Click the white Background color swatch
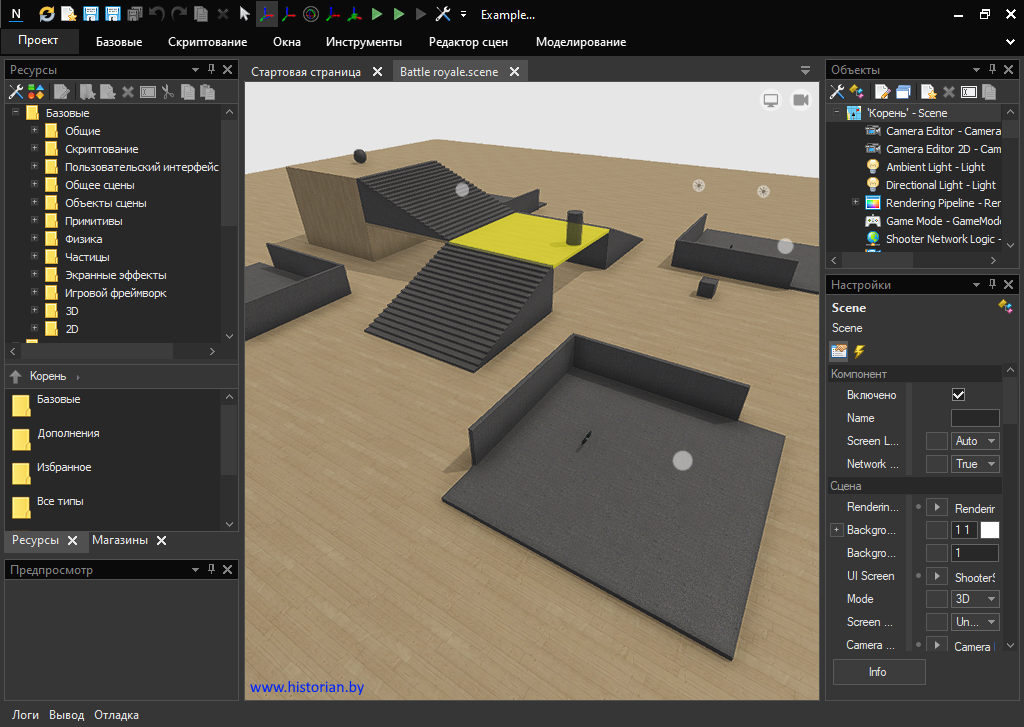Image resolution: width=1024 pixels, height=727 pixels. (990, 530)
